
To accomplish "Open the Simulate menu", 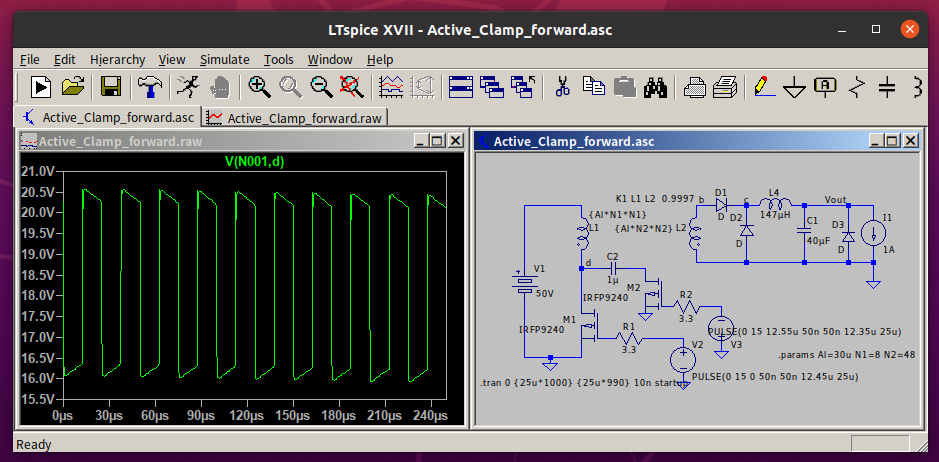I will coord(224,60).
